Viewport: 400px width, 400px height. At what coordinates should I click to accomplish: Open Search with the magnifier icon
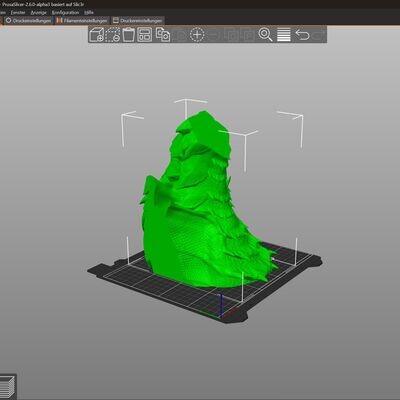[x=265, y=35]
